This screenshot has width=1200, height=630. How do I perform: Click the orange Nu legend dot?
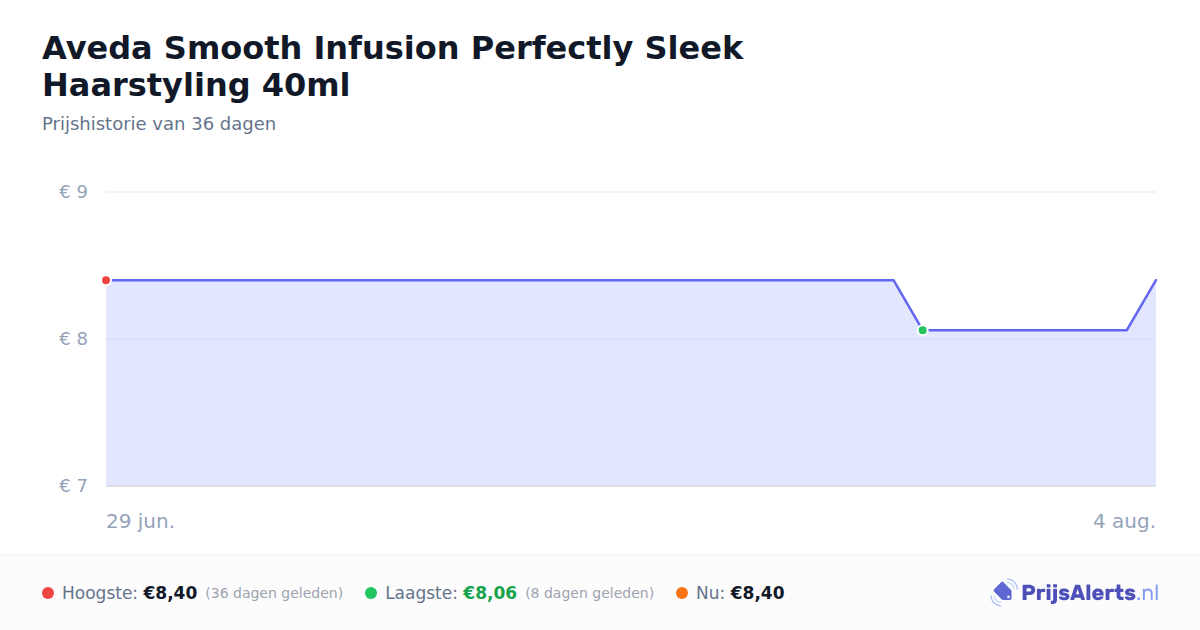[x=682, y=593]
